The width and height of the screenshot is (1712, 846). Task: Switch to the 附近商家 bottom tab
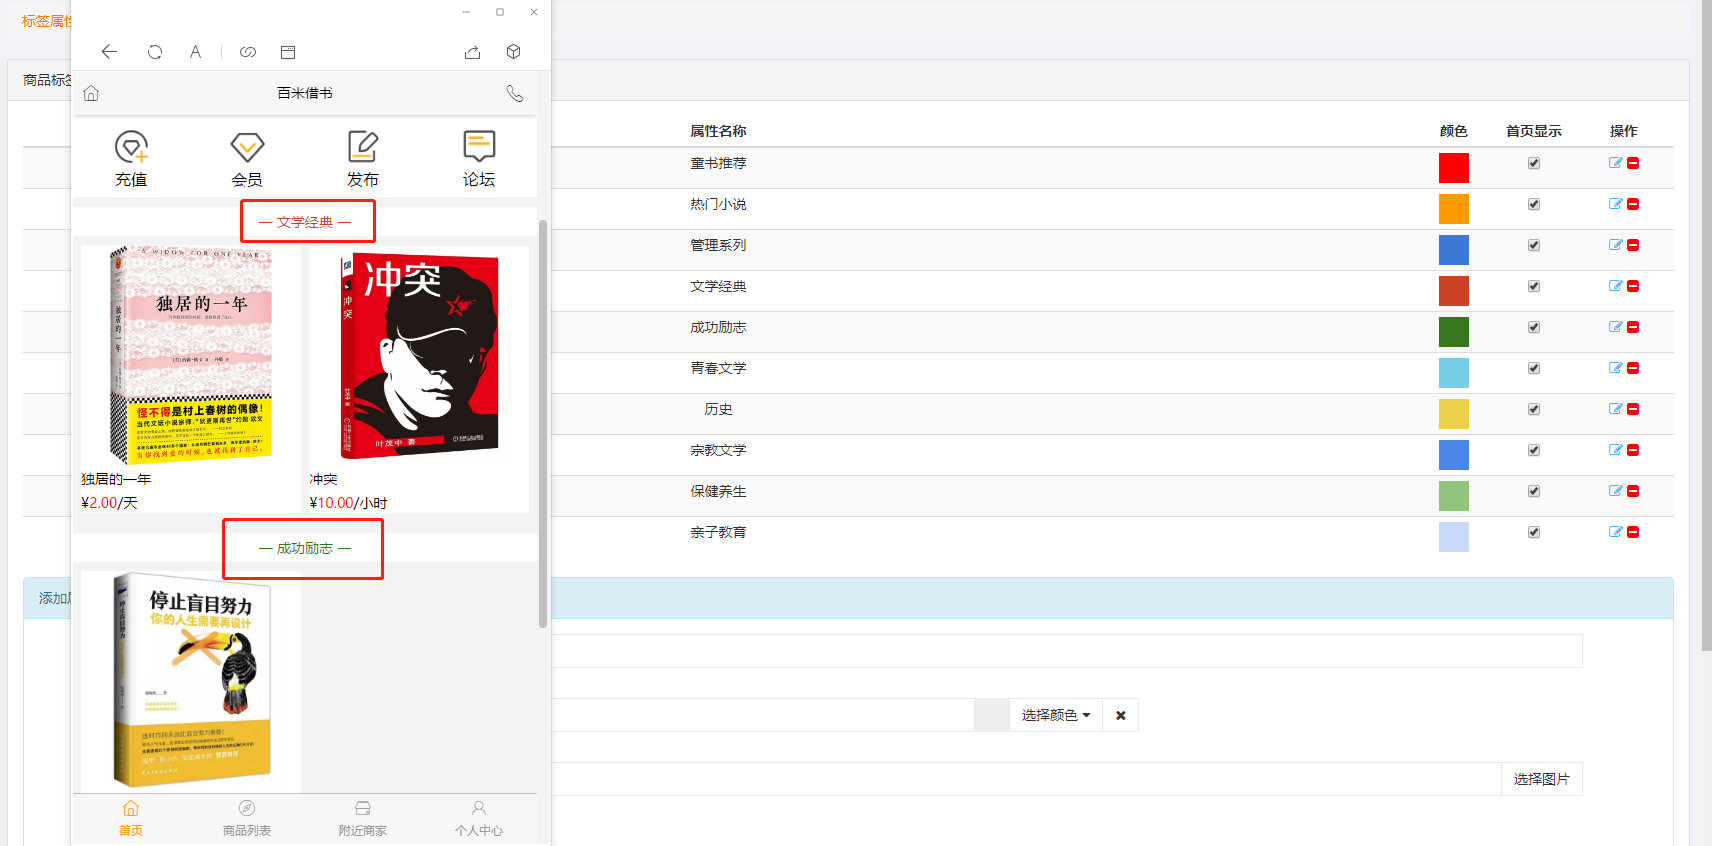363,818
